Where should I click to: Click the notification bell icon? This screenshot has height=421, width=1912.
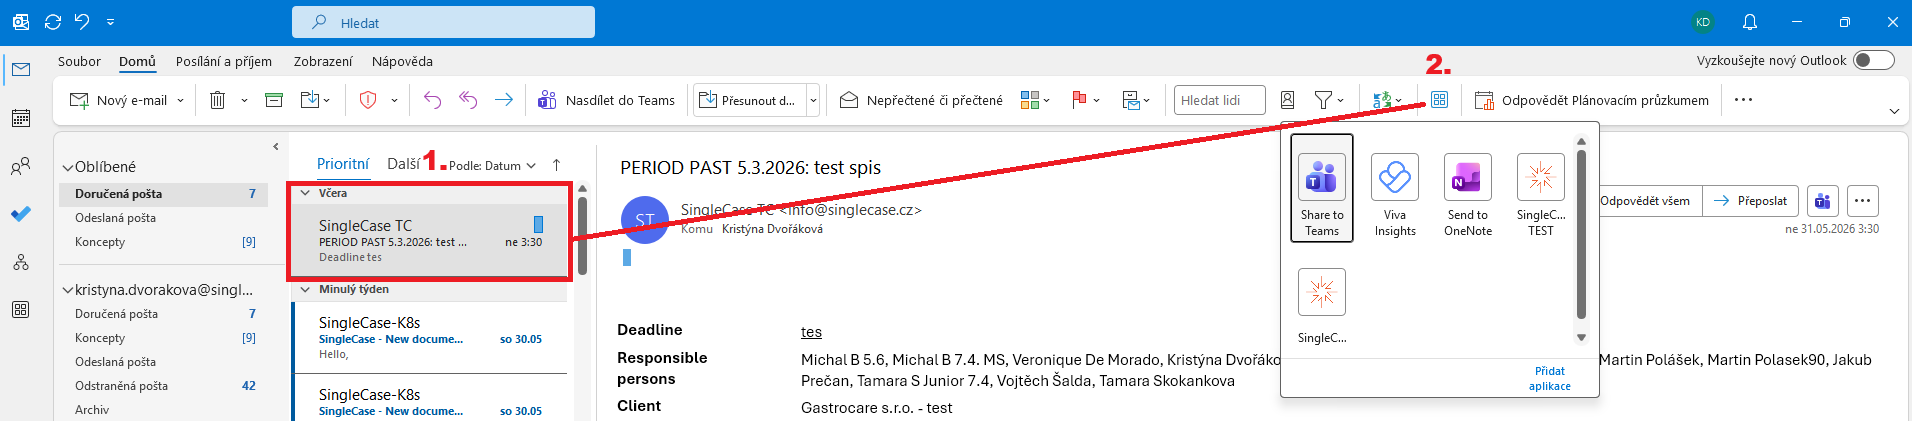(x=1750, y=22)
